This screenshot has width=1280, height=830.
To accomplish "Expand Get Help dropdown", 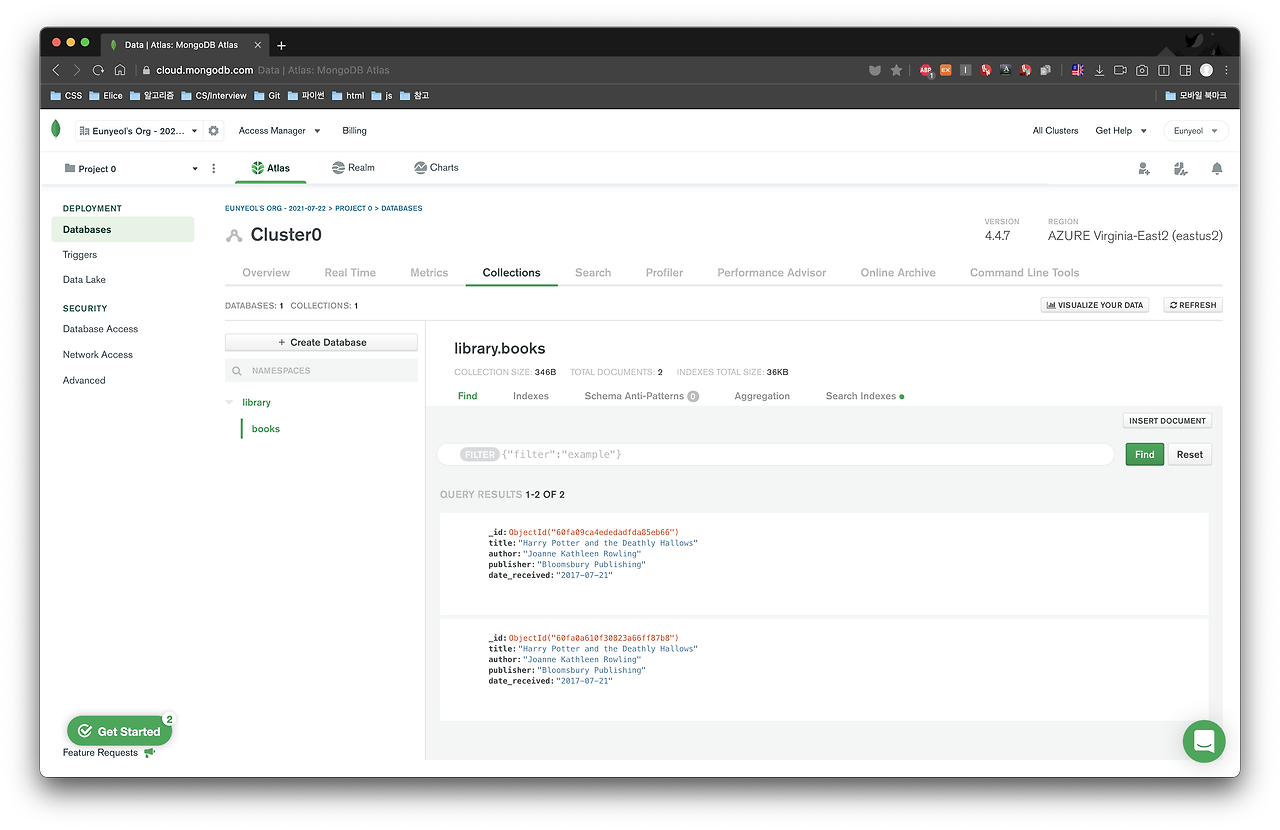I will point(1121,131).
